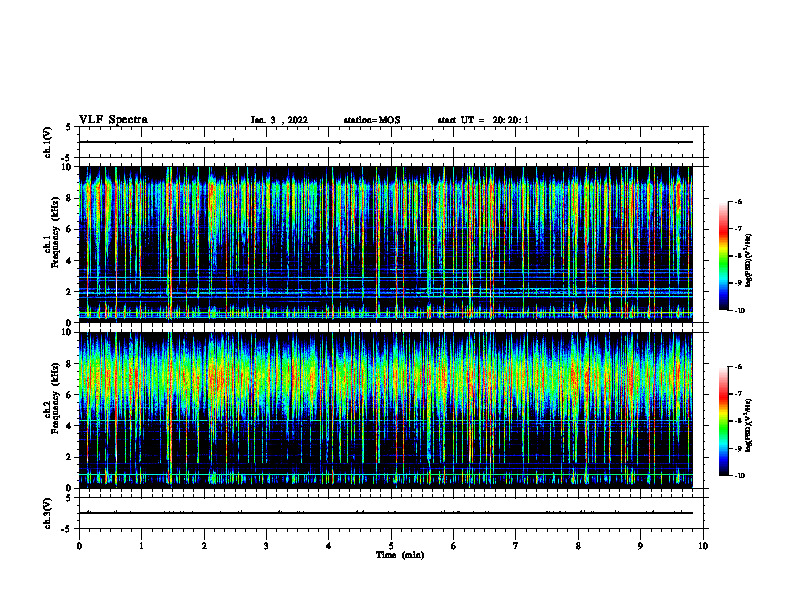The height and width of the screenshot is (612, 792).
Task: Click the time axis tick label "9"
Action: click(x=640, y=546)
